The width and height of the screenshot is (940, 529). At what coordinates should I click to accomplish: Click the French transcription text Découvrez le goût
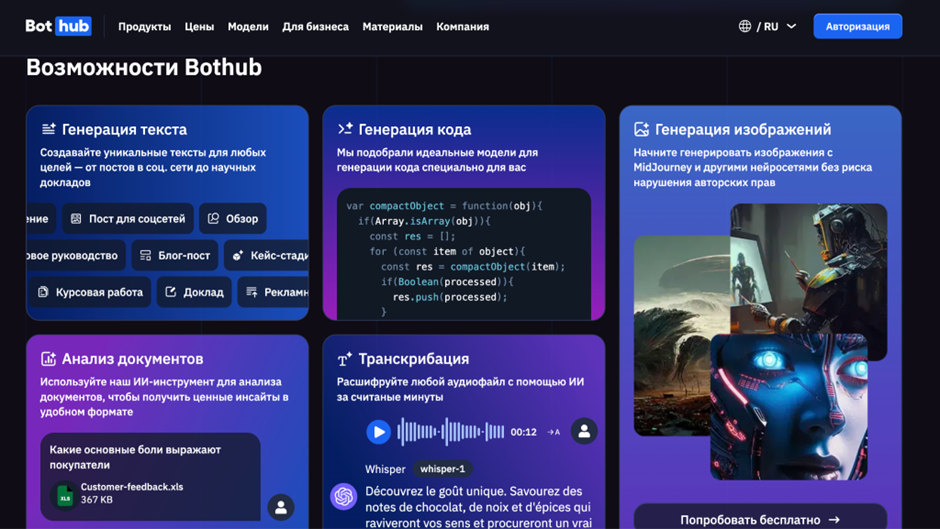tap(478, 507)
